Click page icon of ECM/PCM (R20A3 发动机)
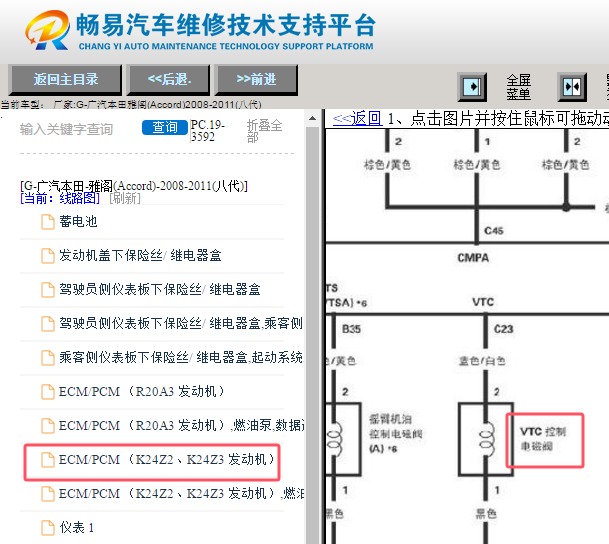609x544 pixels. (x=48, y=391)
